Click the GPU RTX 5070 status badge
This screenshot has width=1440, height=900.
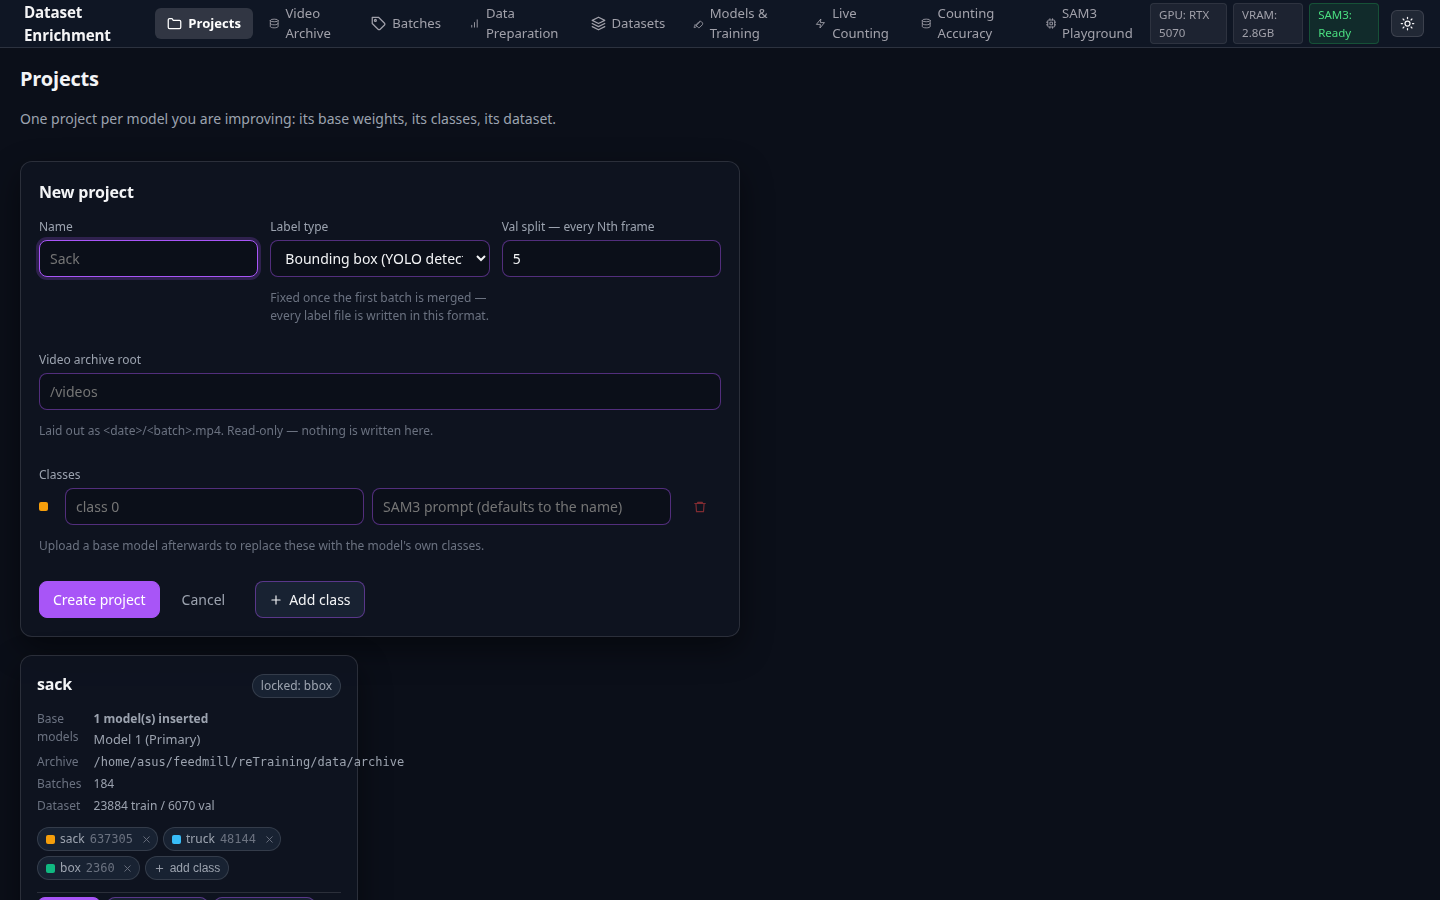[x=1188, y=24]
